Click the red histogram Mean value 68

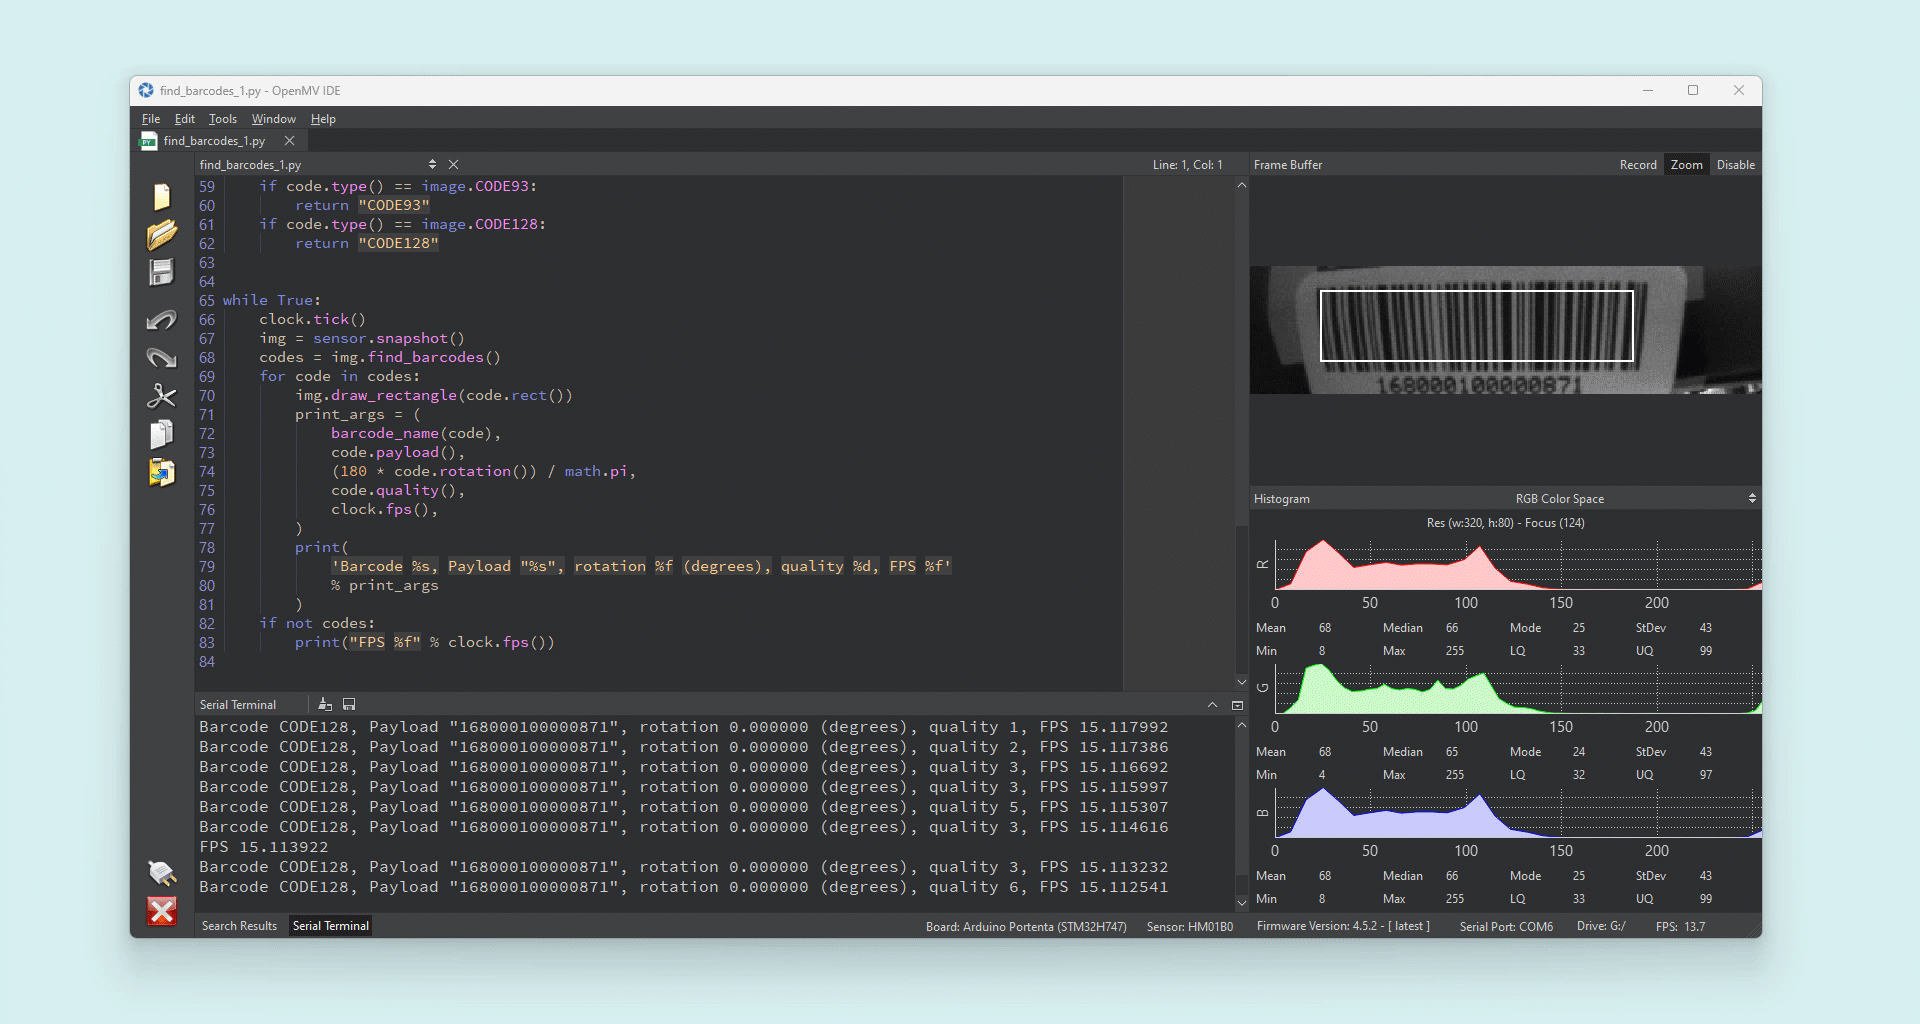coord(1325,628)
